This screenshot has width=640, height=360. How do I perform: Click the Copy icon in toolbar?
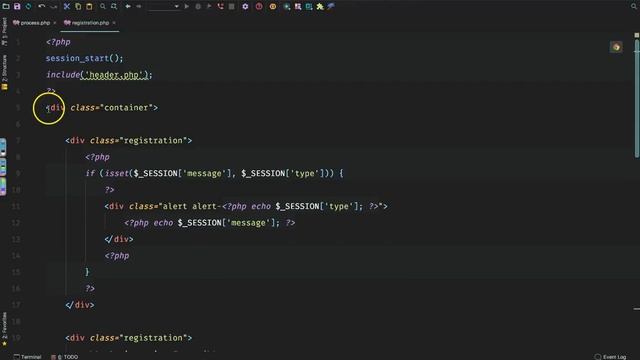78,7
